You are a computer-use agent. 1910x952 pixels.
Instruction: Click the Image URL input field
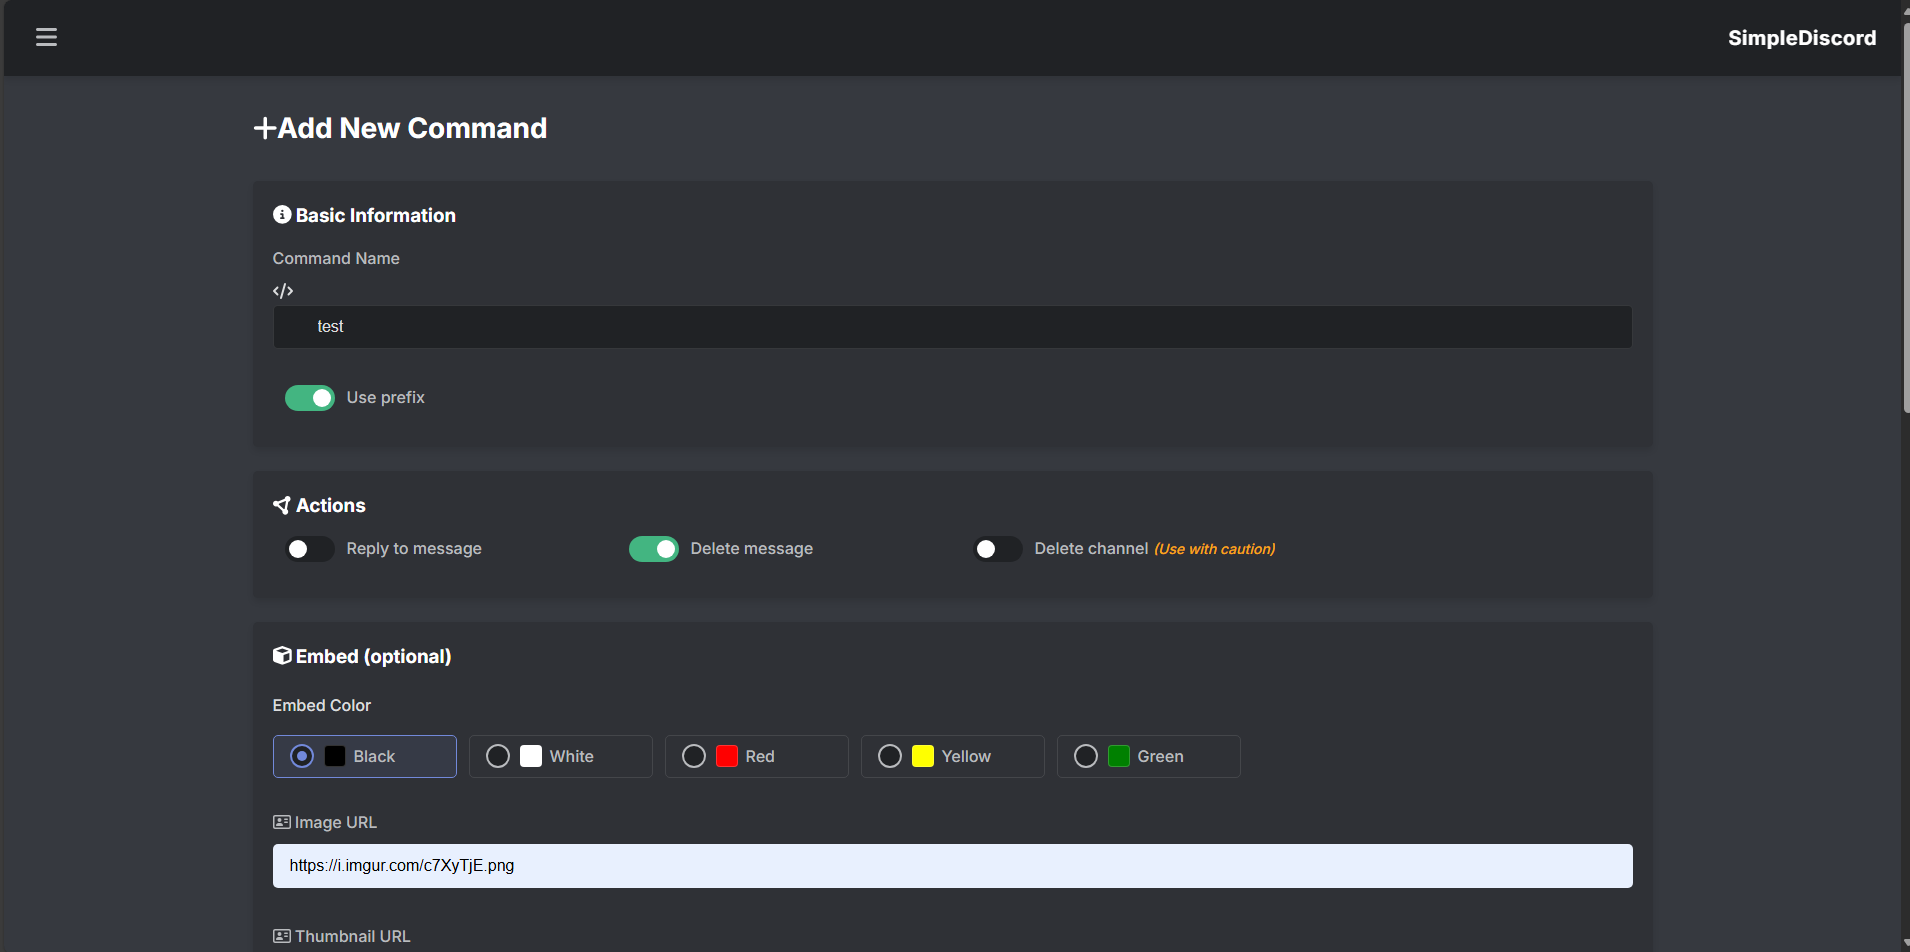[x=952, y=866]
